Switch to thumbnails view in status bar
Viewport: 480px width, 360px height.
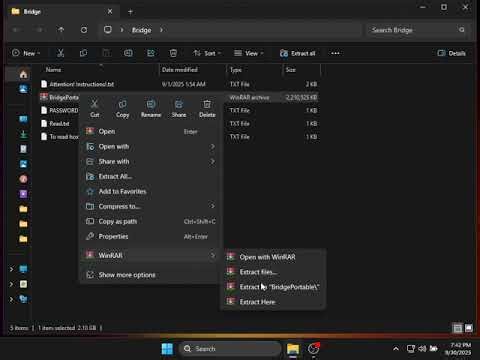pos(469,328)
